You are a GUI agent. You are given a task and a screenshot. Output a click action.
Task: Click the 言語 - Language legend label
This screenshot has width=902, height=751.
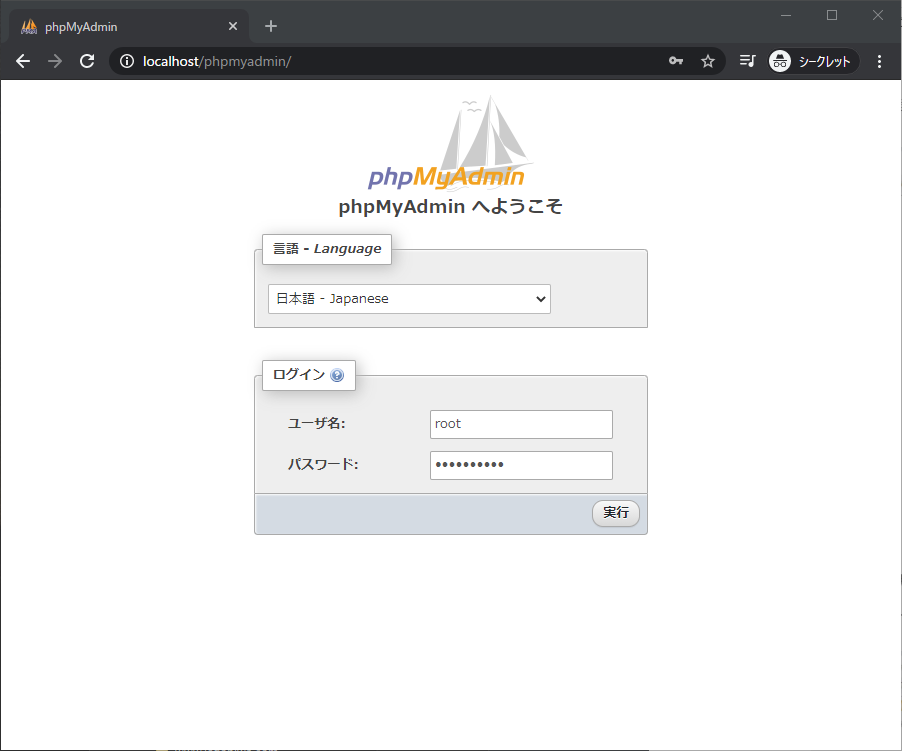[327, 249]
